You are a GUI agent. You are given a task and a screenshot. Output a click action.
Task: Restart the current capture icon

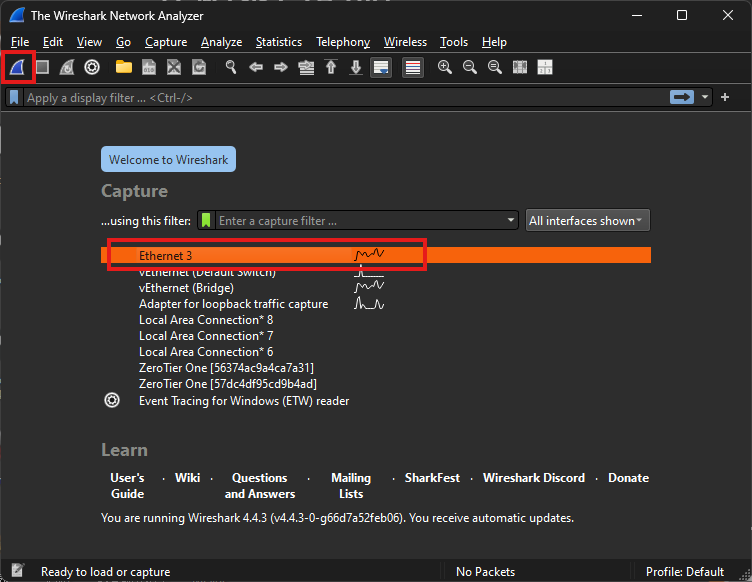(x=67, y=67)
